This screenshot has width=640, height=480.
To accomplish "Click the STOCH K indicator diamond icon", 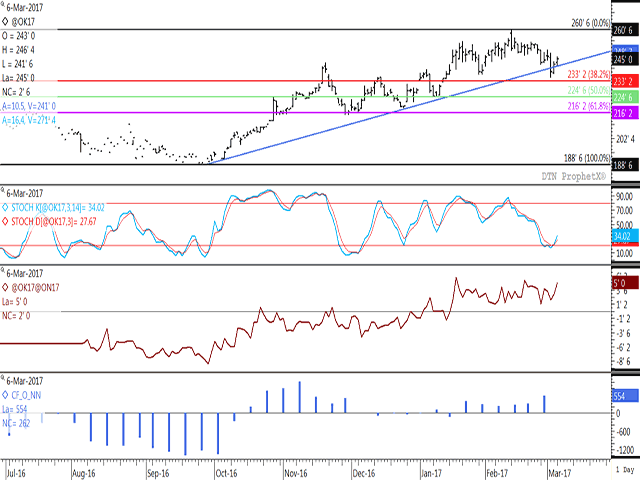I will coord(5,208).
